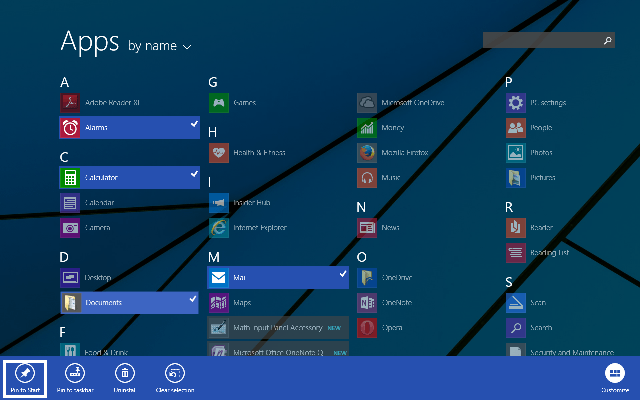Pin selected apps to Start

click(25, 378)
